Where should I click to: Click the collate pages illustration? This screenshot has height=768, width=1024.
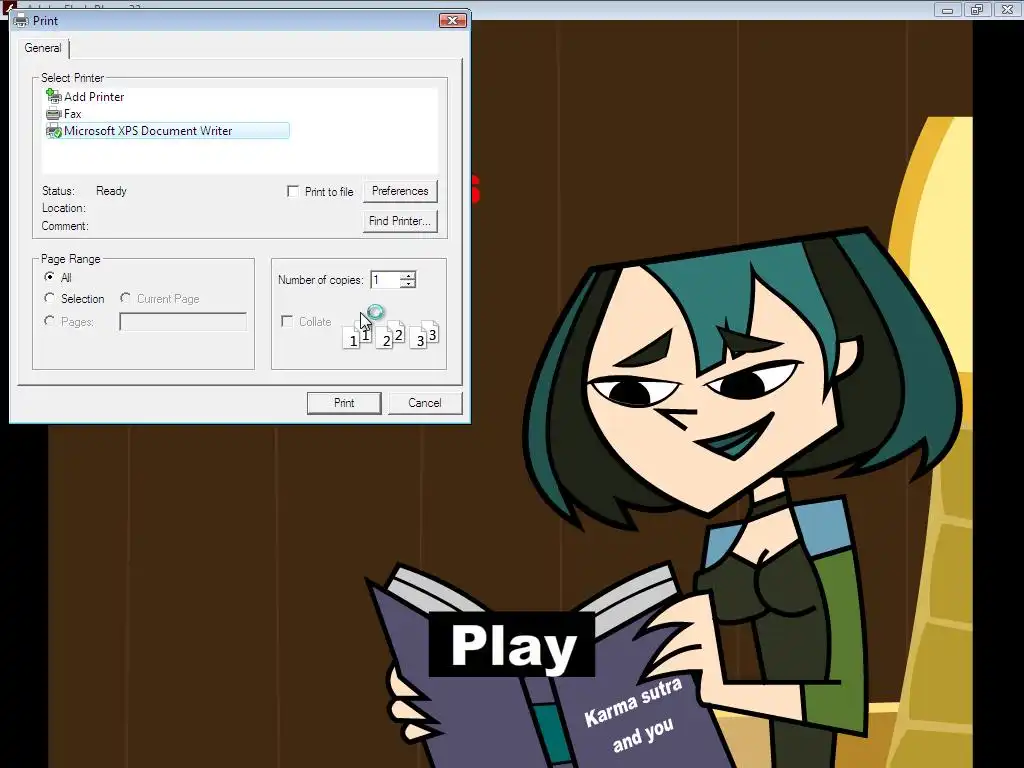pos(391,334)
